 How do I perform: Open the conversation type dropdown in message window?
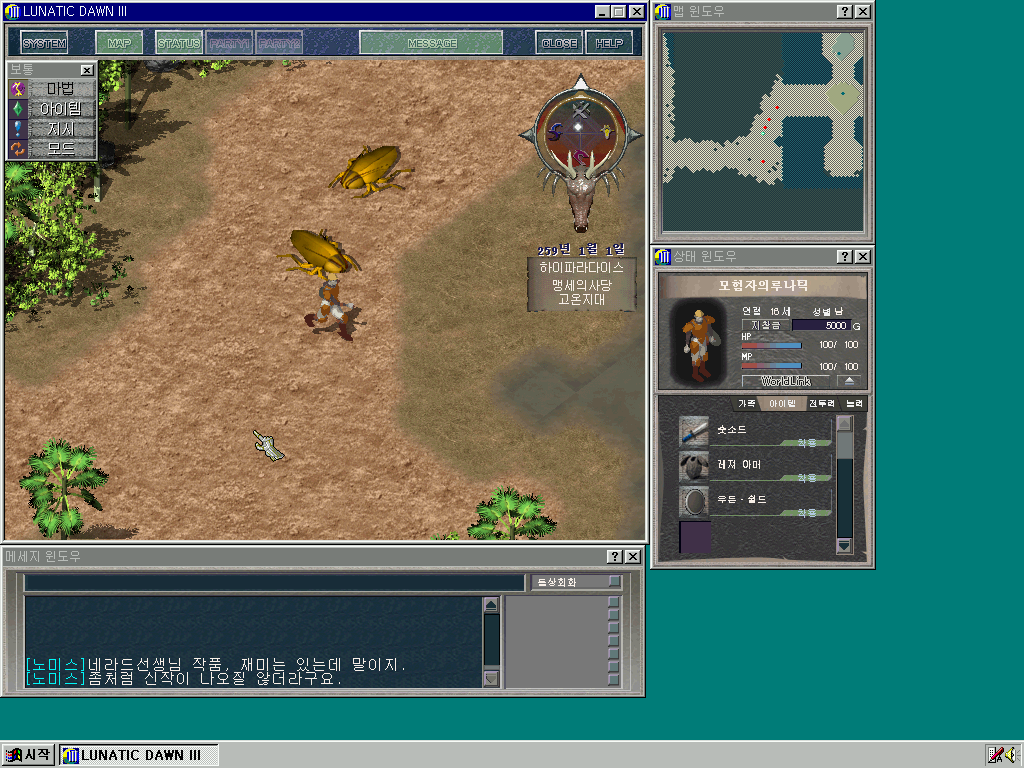(576, 581)
